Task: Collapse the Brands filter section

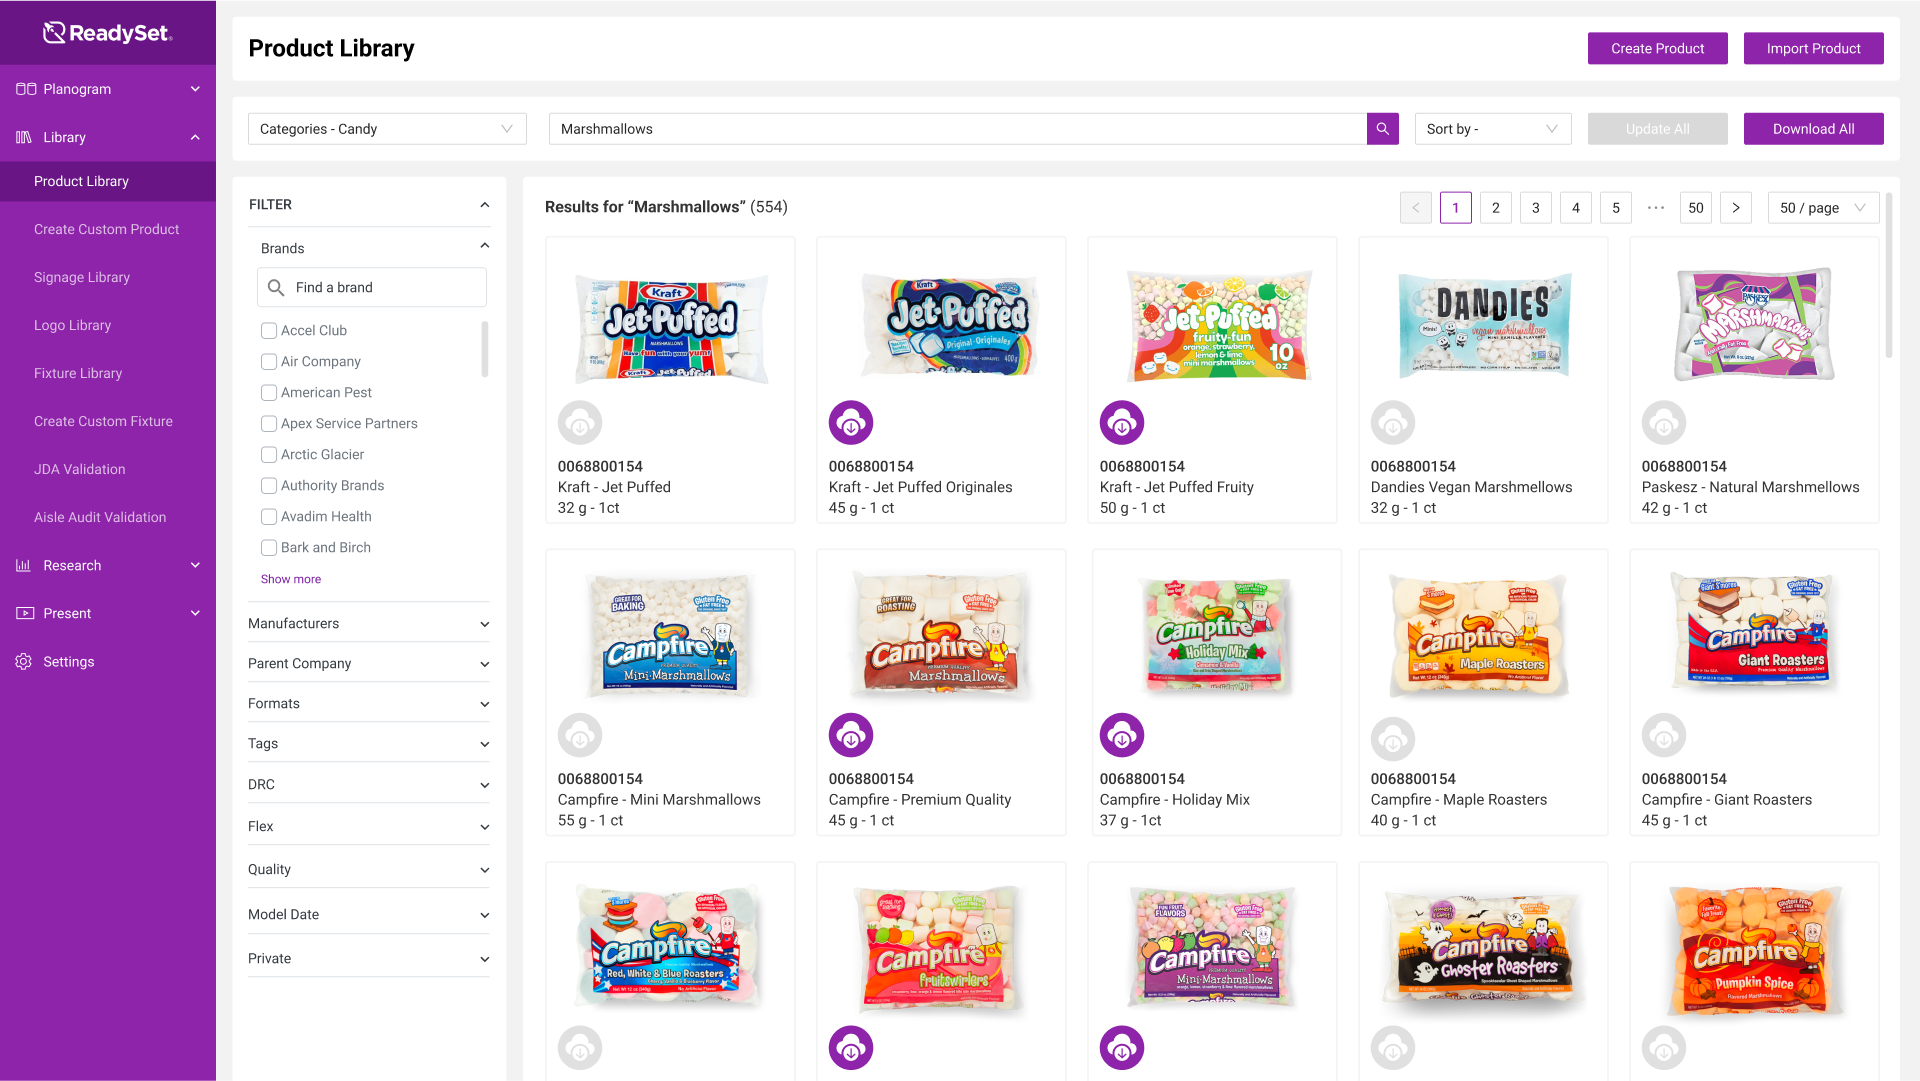Action: point(485,246)
